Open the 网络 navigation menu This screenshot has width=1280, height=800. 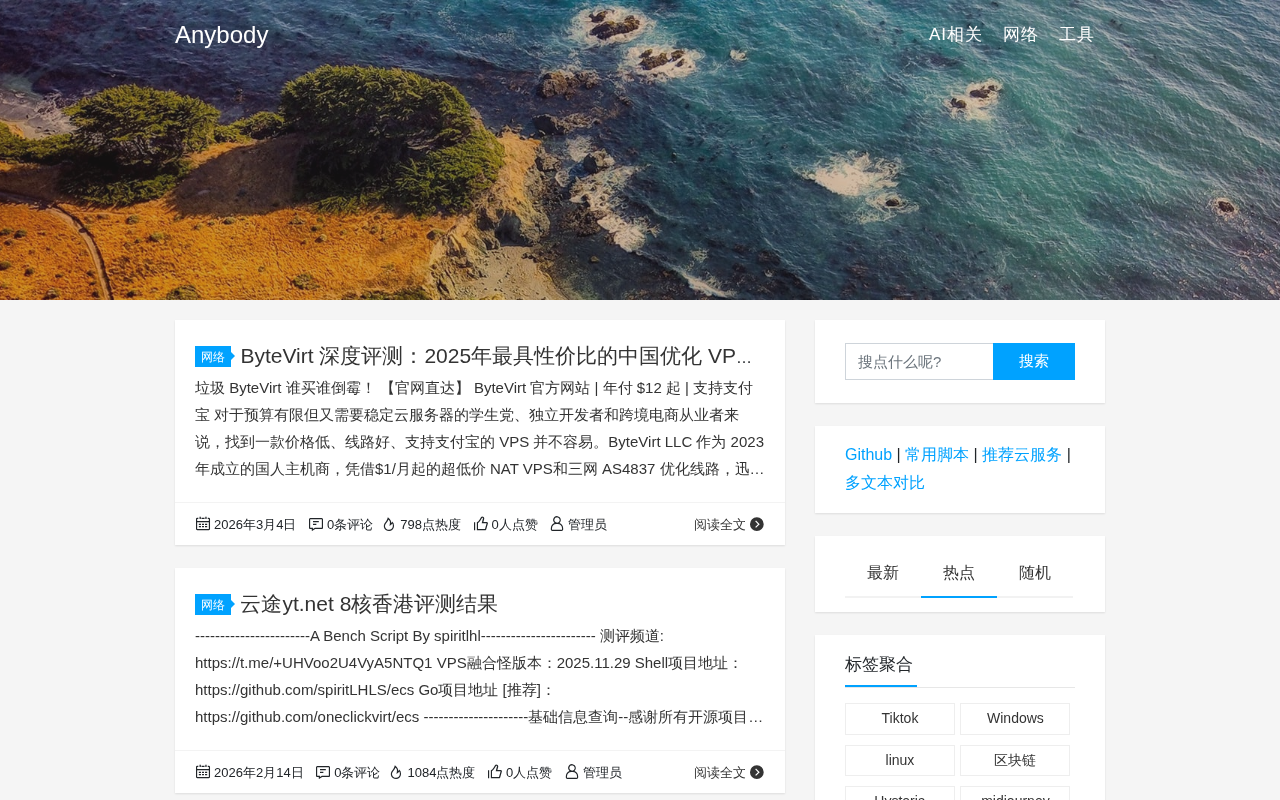pyautogui.click(x=1021, y=35)
